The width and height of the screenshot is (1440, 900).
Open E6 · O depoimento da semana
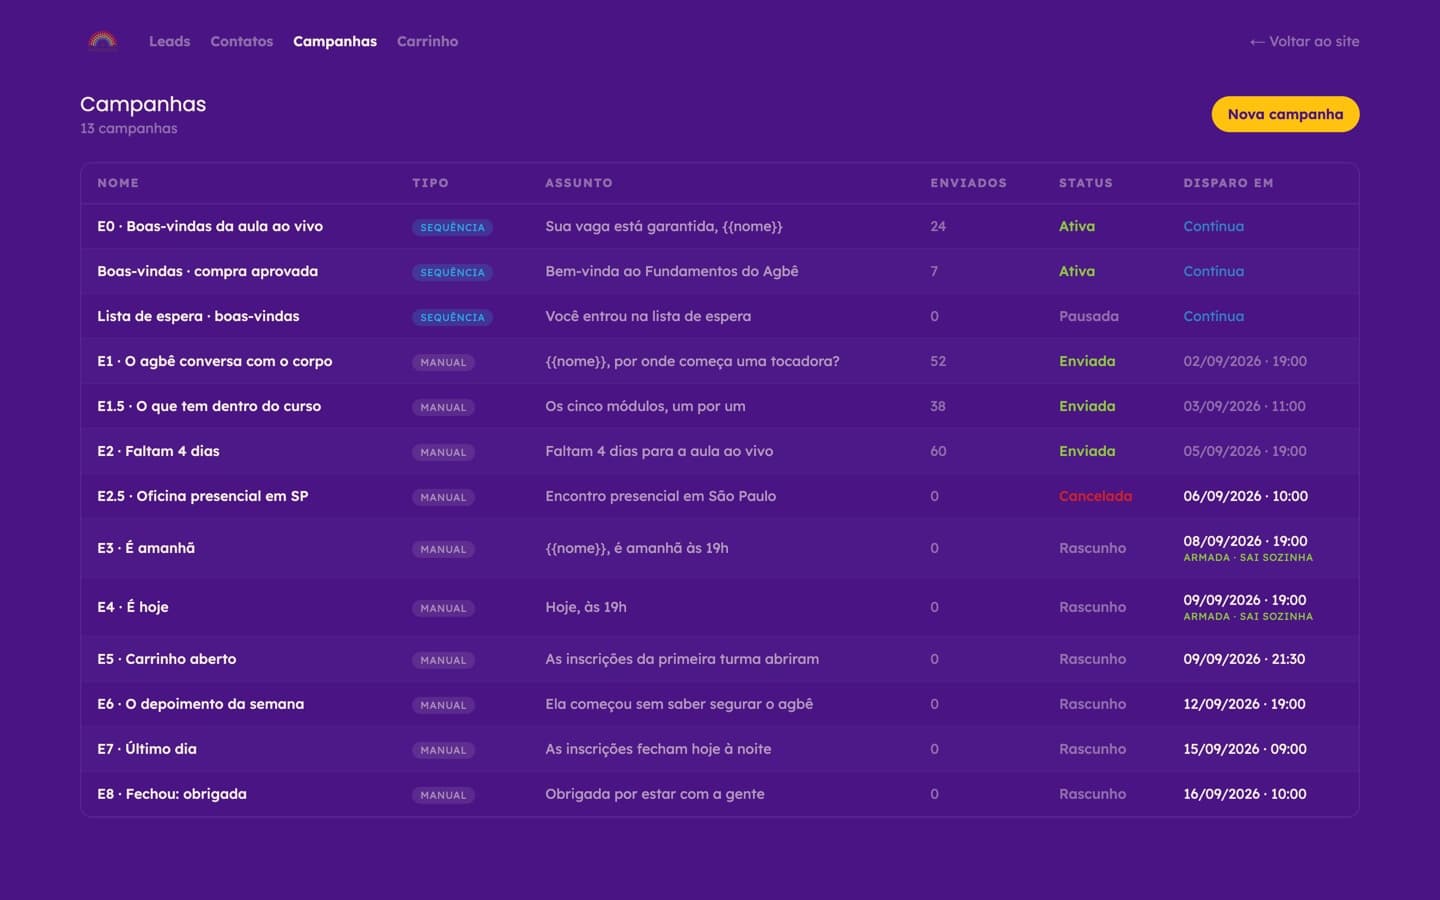[x=200, y=704]
